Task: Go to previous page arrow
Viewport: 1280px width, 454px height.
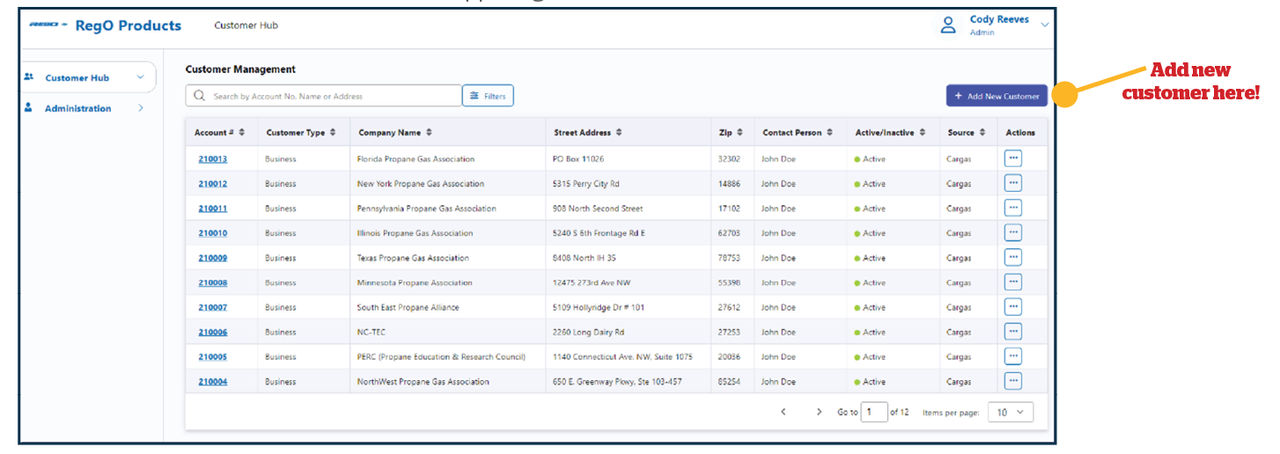Action: coord(783,412)
